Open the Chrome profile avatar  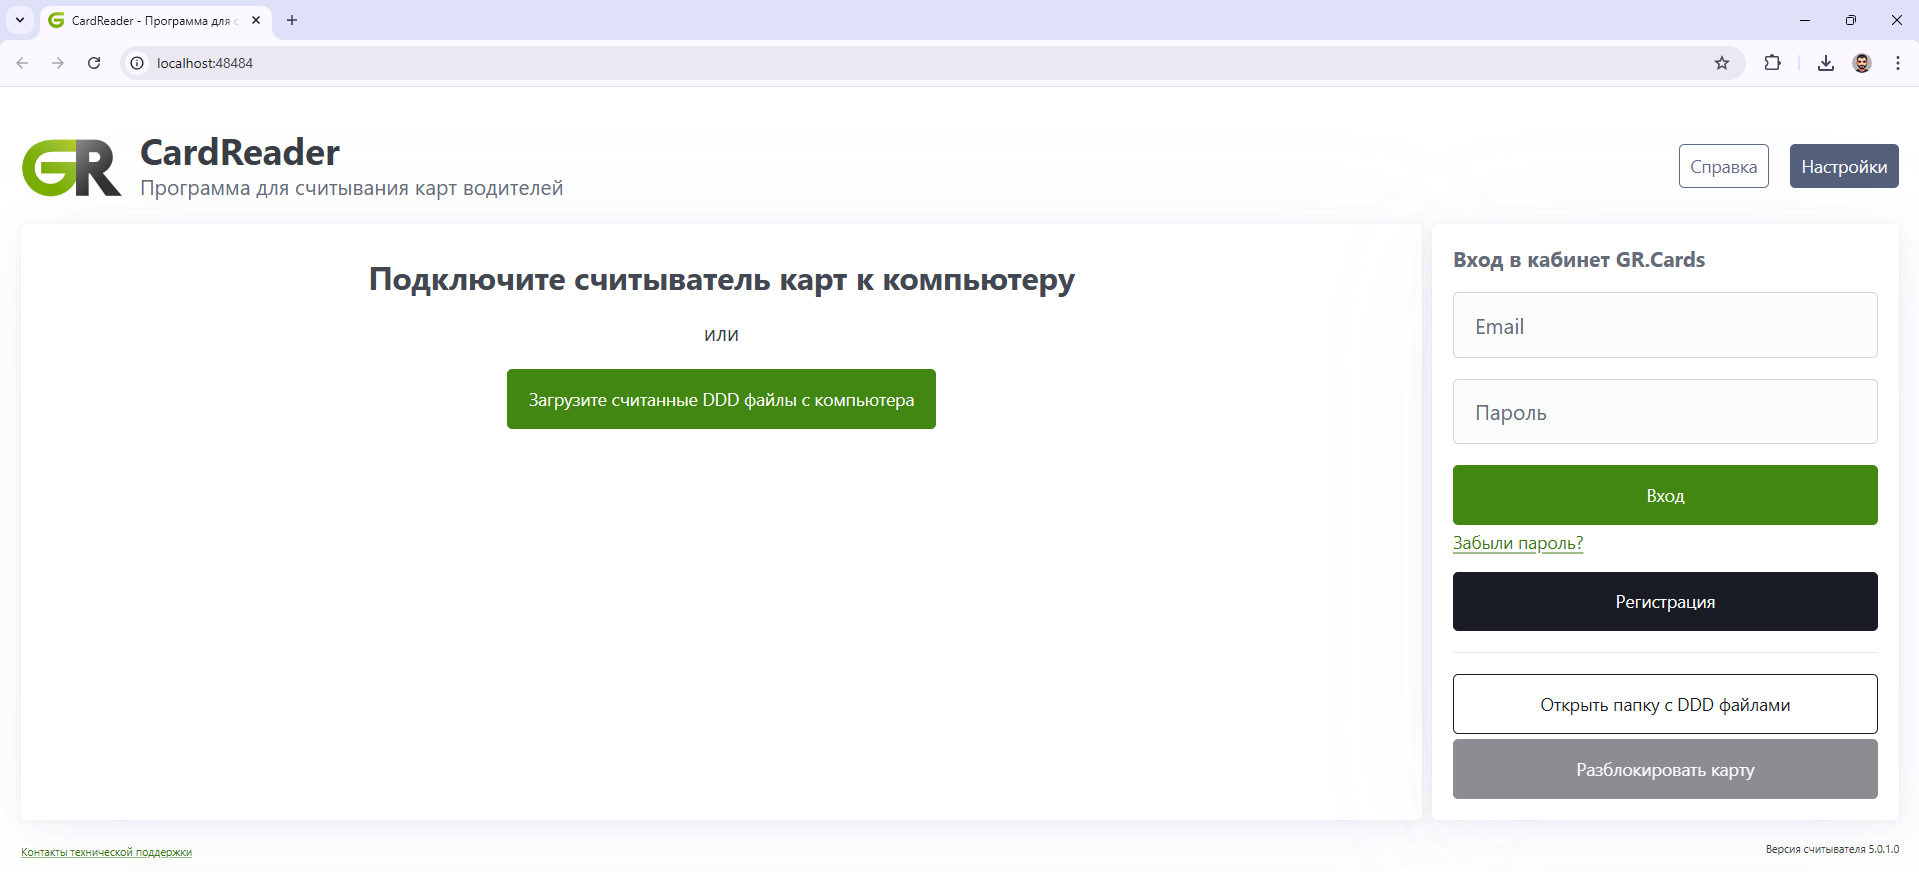point(1861,63)
